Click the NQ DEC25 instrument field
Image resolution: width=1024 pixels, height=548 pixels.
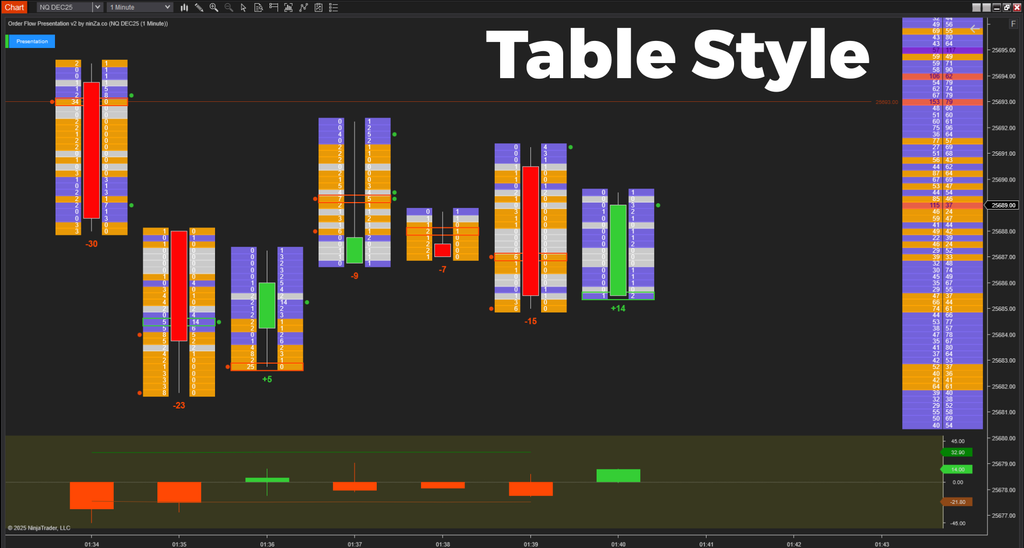(x=64, y=7)
